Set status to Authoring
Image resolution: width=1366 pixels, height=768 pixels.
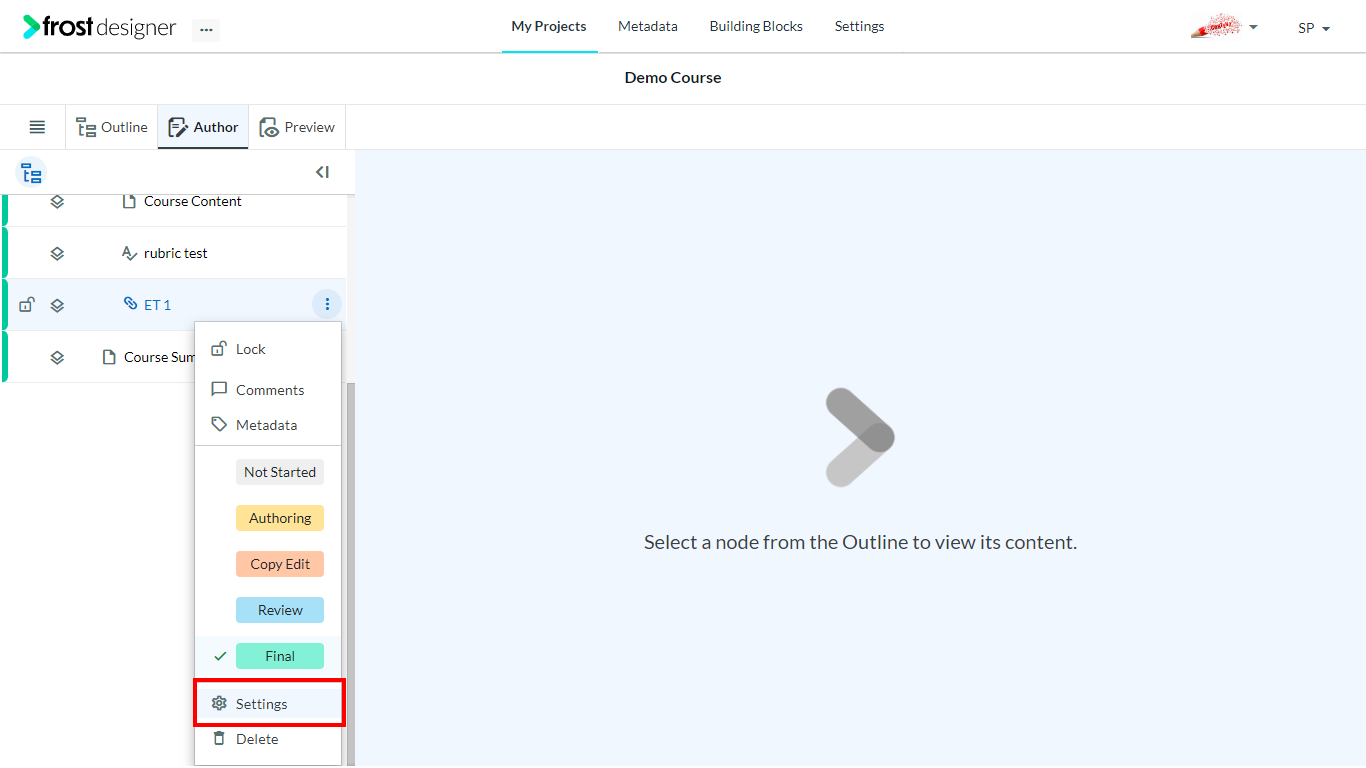pyautogui.click(x=280, y=518)
